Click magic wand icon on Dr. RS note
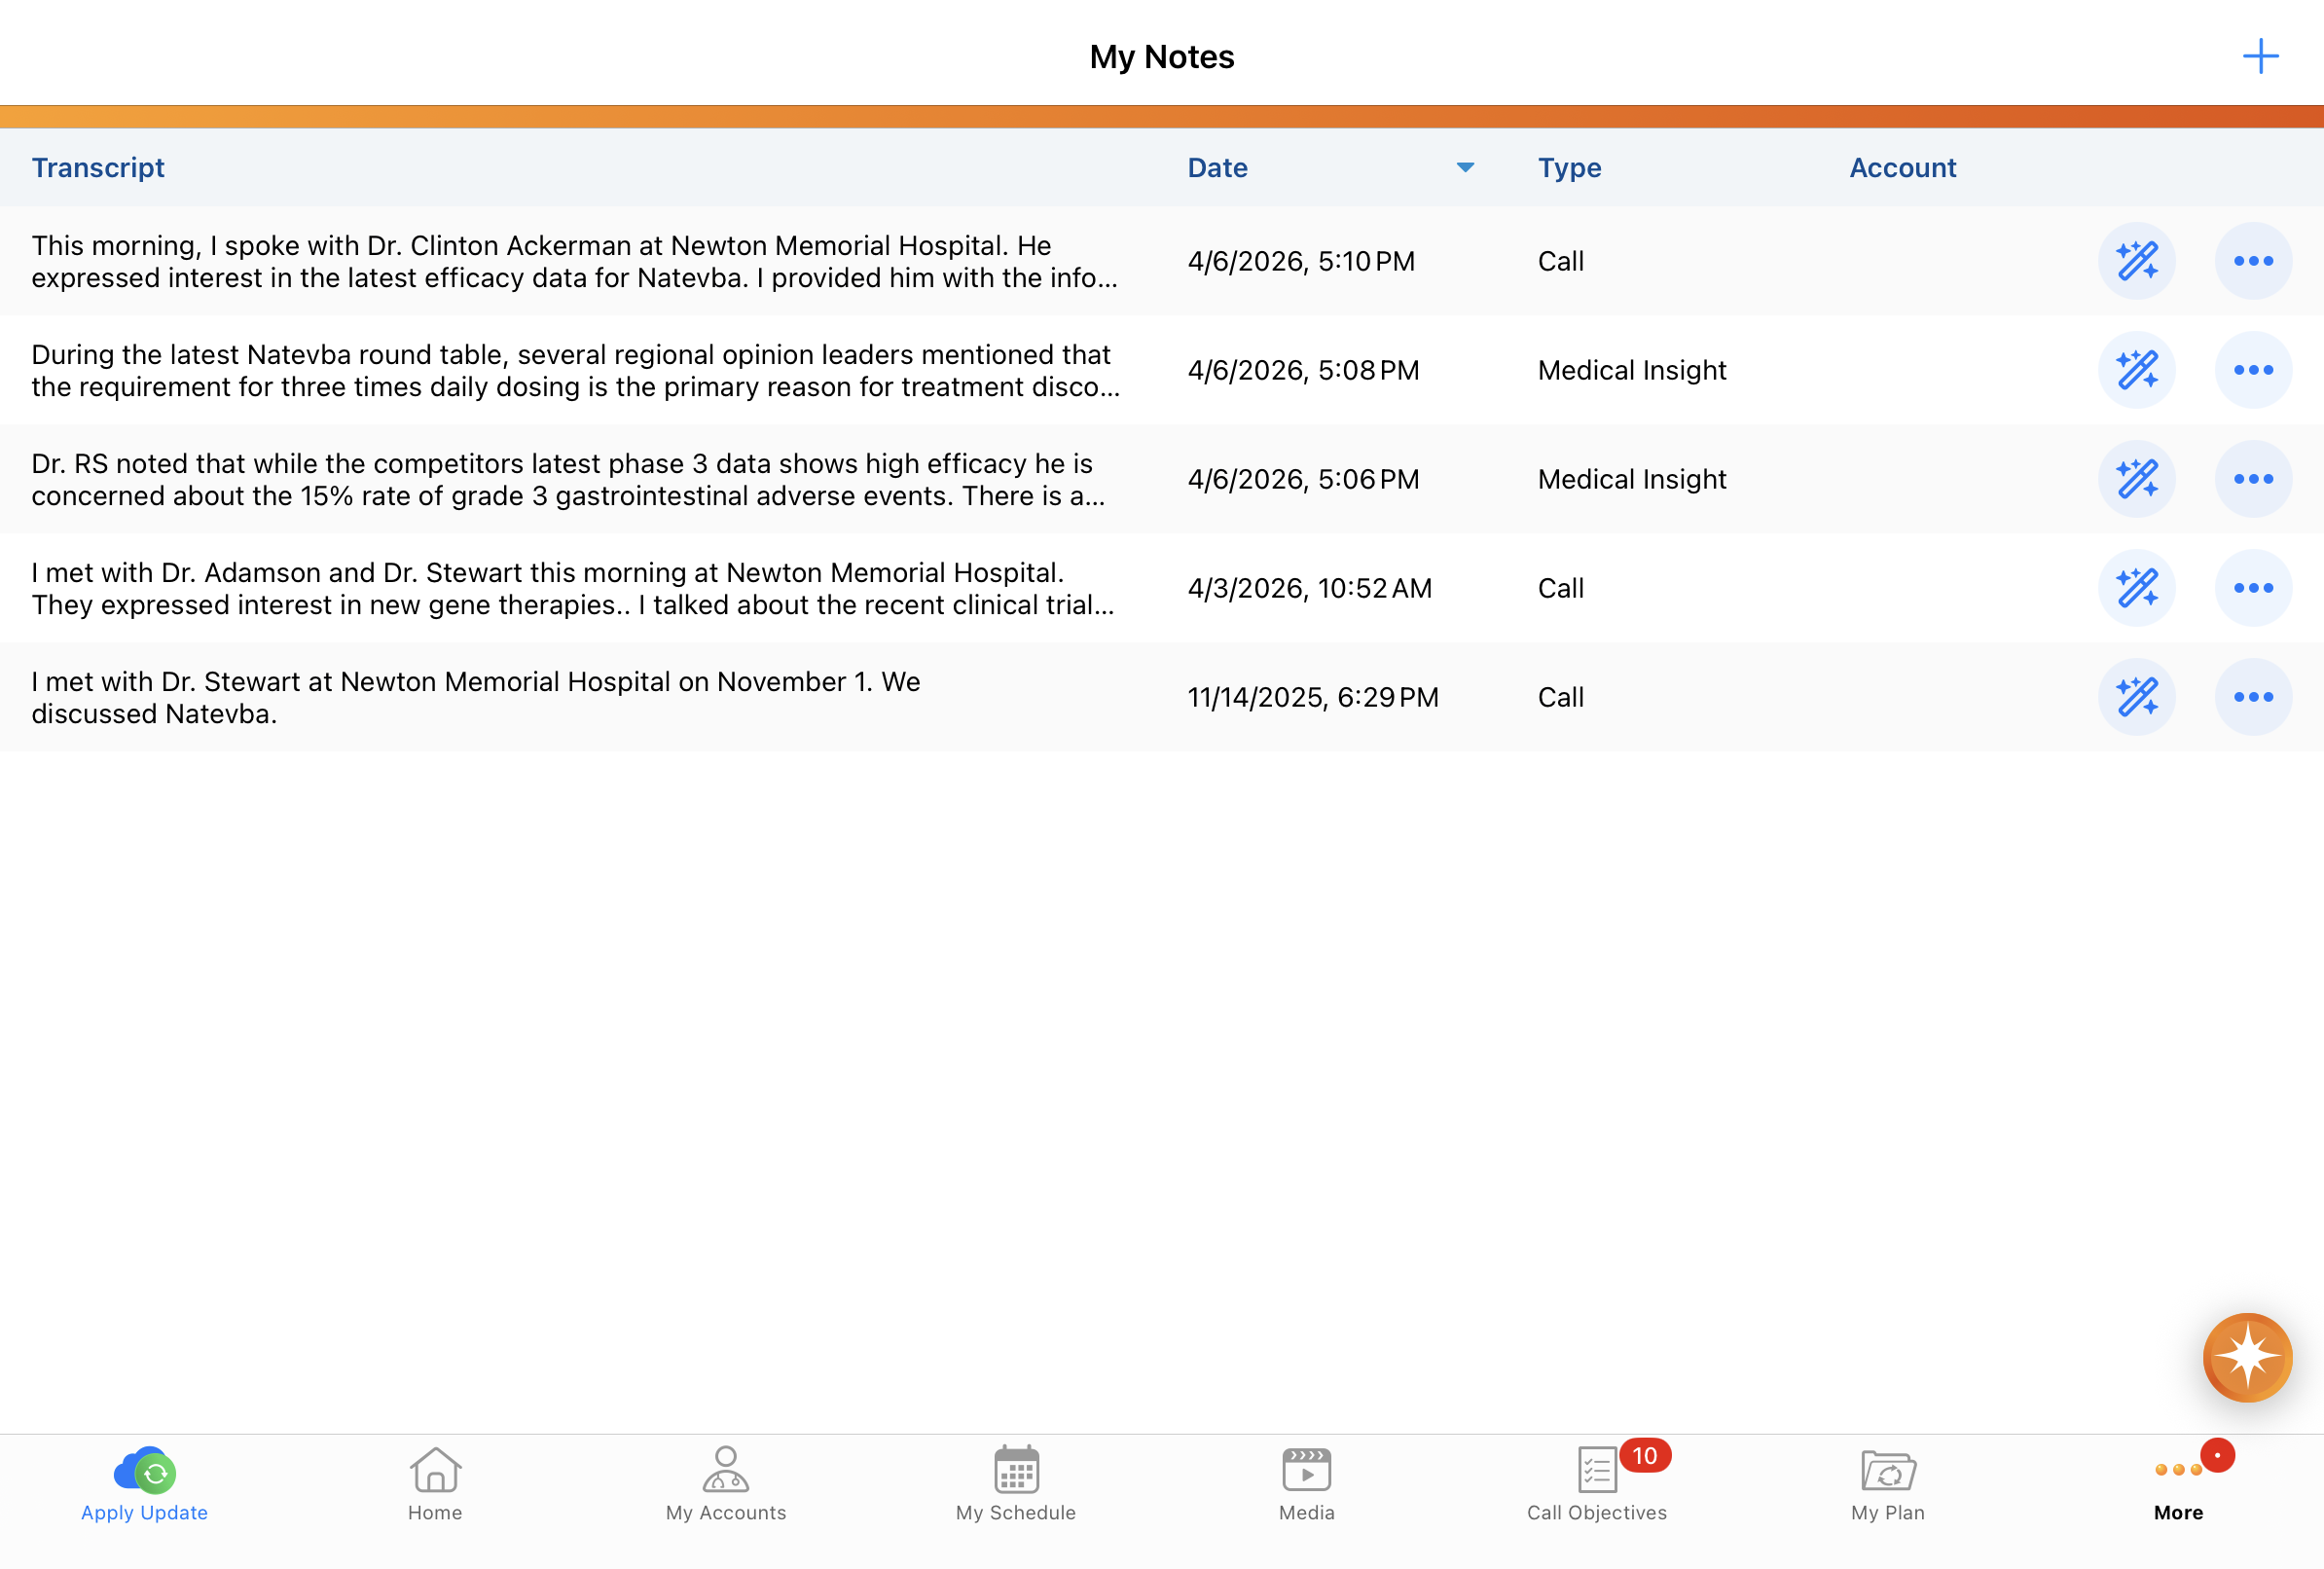This screenshot has width=2324, height=1569. [2136, 479]
